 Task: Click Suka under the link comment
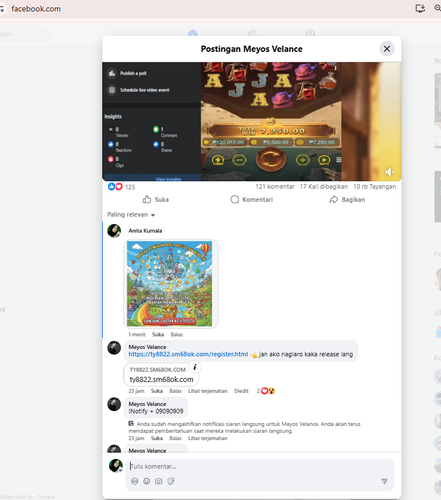[157, 391]
